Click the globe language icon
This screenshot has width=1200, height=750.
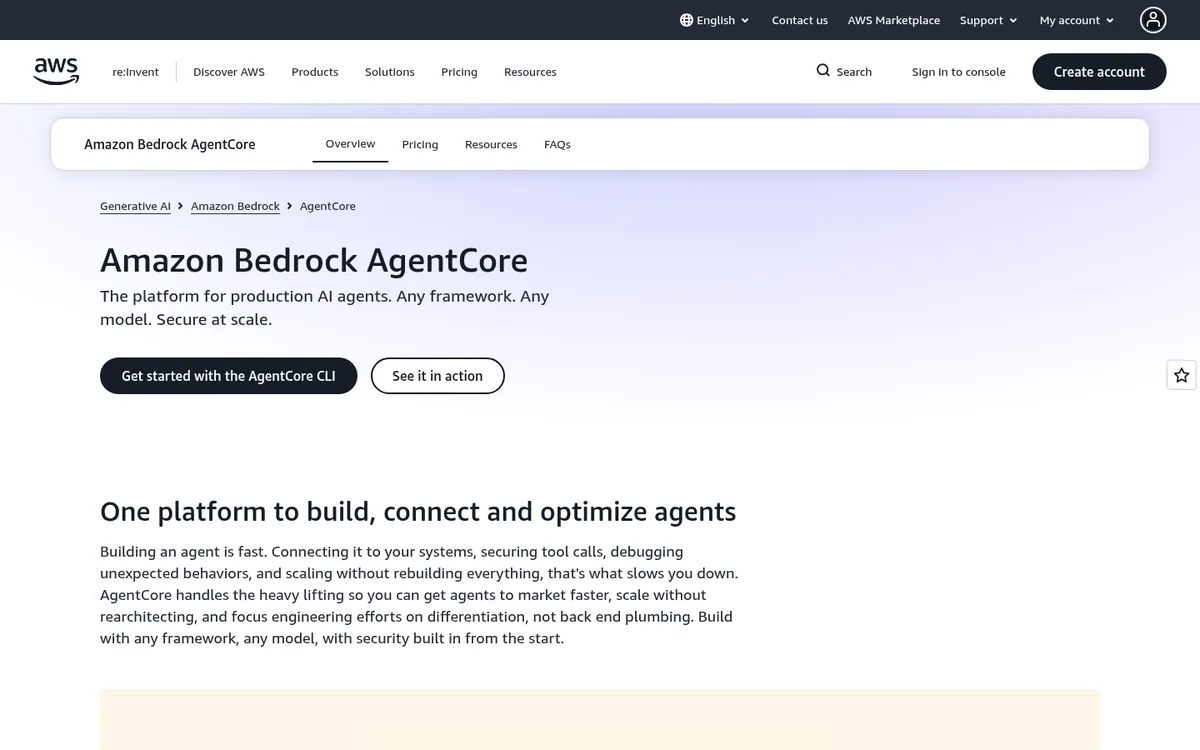pyautogui.click(x=686, y=20)
